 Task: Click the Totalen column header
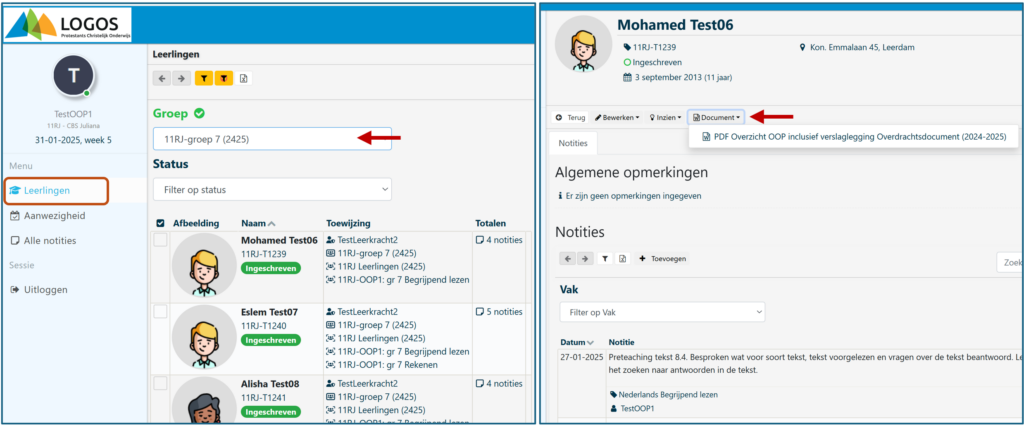tap(490, 223)
